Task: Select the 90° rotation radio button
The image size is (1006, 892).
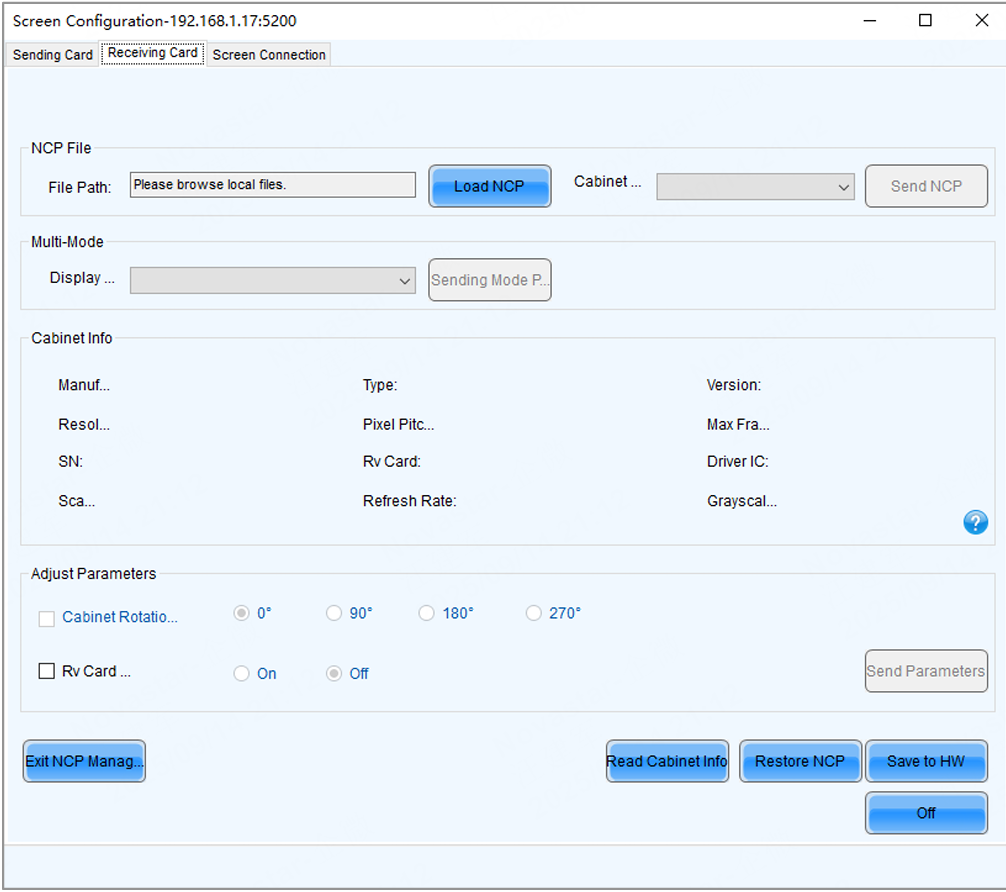Action: pyautogui.click(x=334, y=614)
